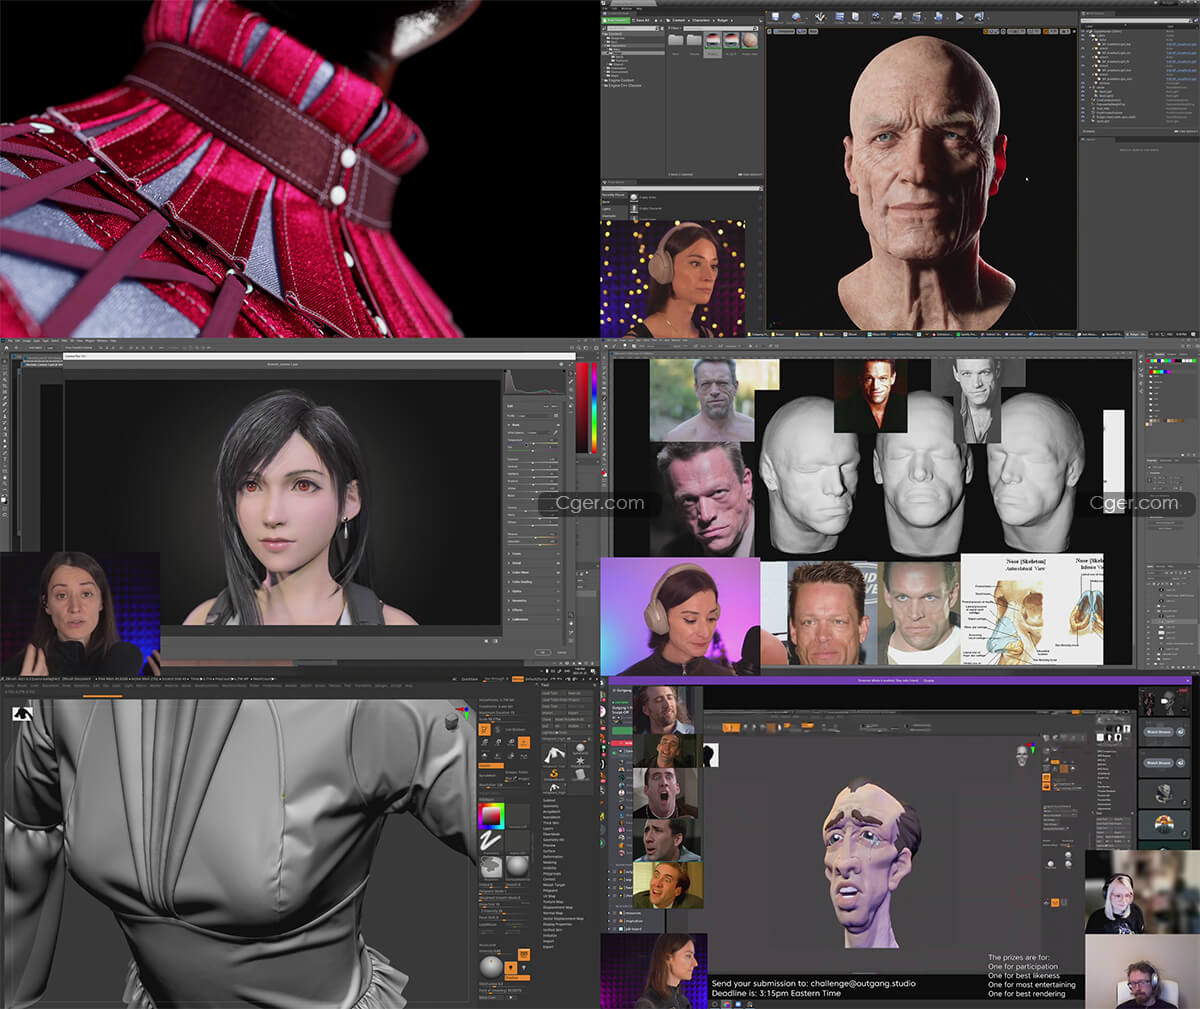Screen dimensions: 1200x1009
Task: Open the Modes icon in Unreal Editor toolbar
Action: [819, 17]
